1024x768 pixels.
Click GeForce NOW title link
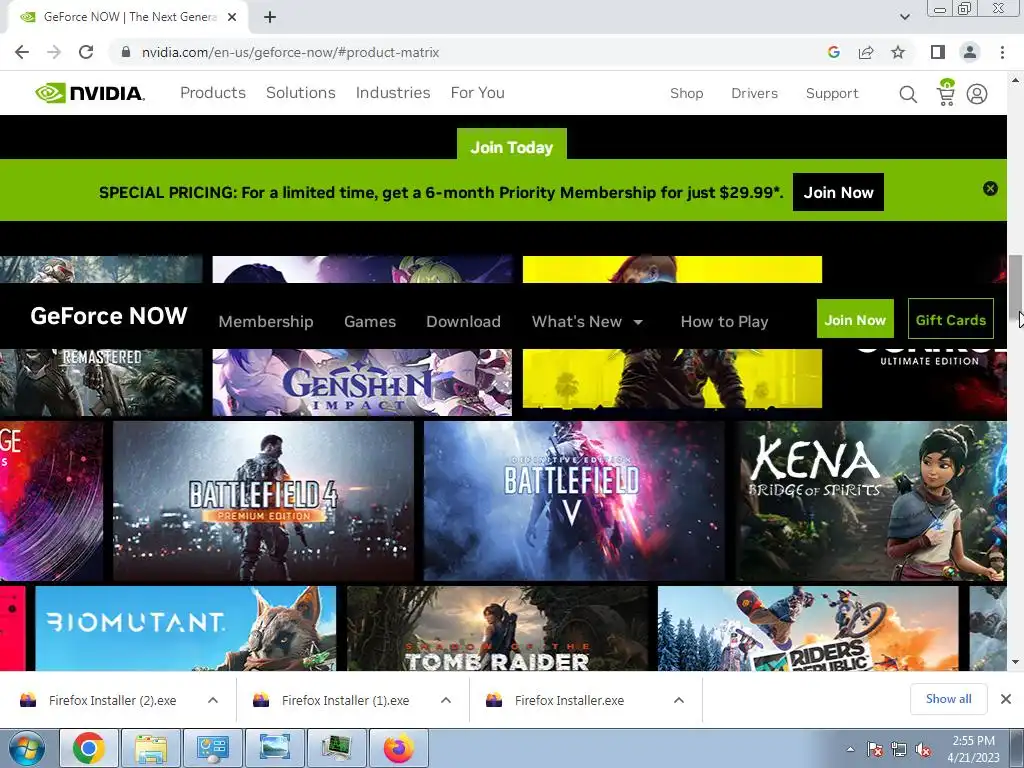(x=108, y=316)
